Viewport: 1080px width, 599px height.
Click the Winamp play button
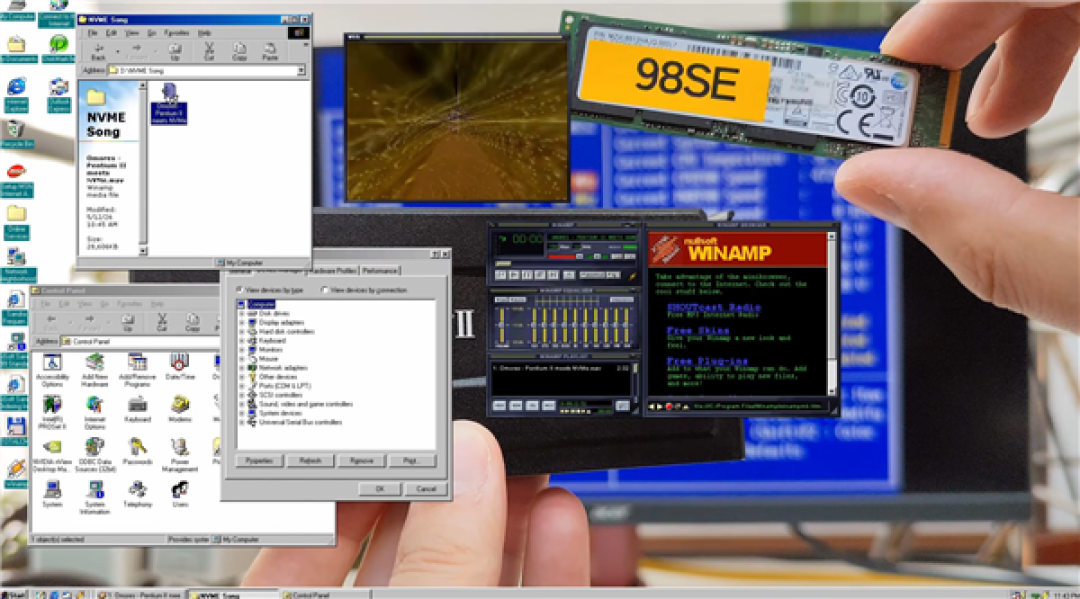[514, 275]
